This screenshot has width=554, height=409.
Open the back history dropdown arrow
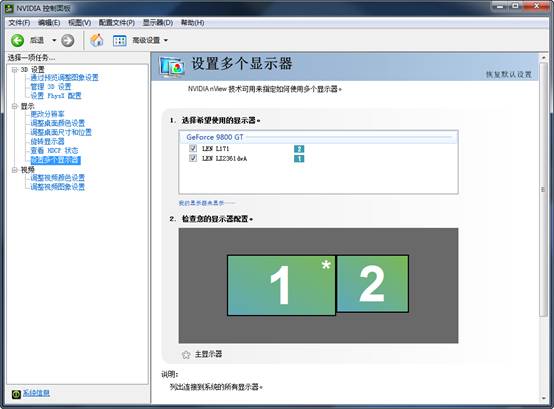pyautogui.click(x=54, y=40)
